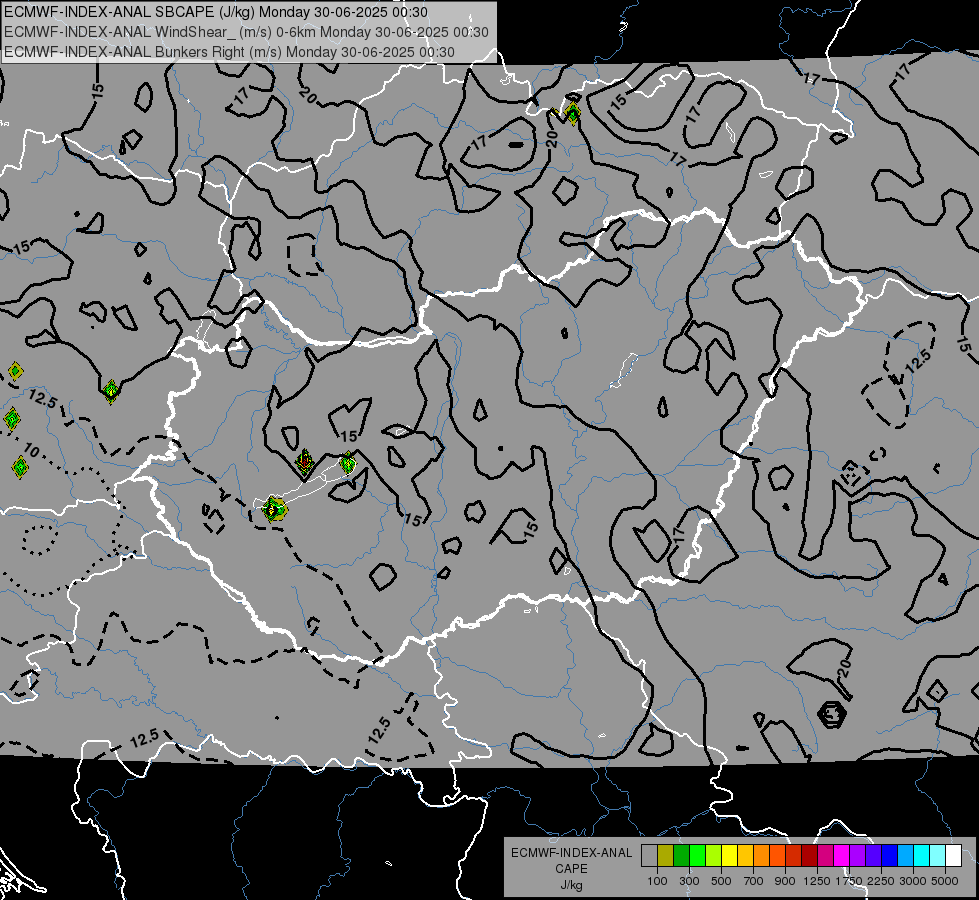979x900 pixels.
Task: Click the 300 legend value
Action: [689, 881]
